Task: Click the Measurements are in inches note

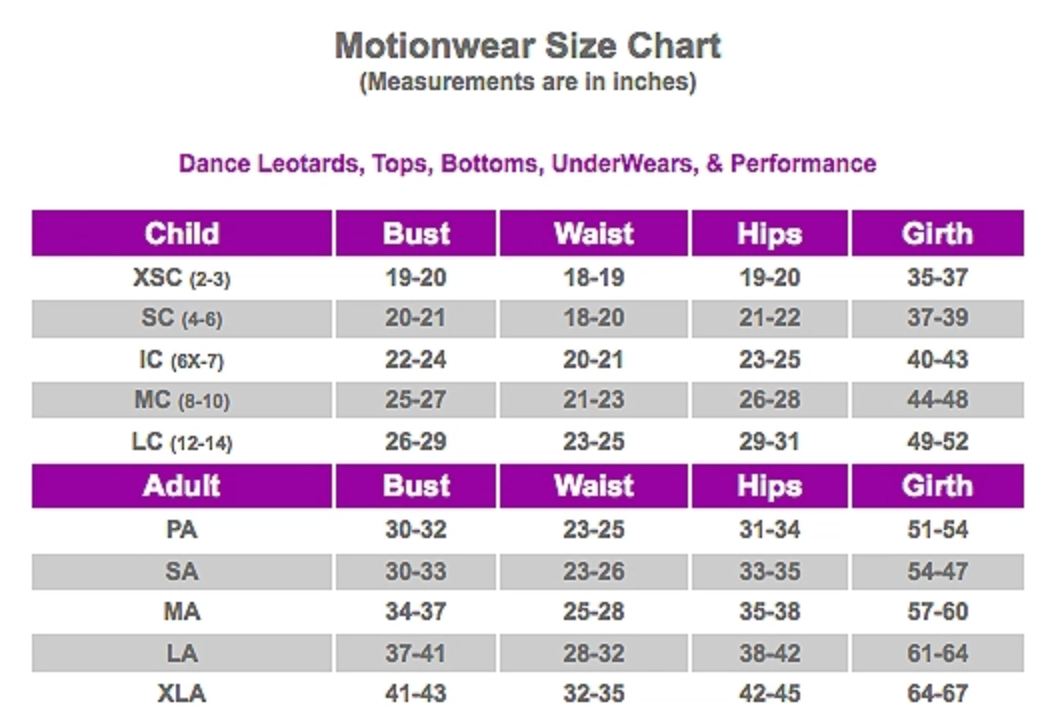Action: click(x=527, y=82)
